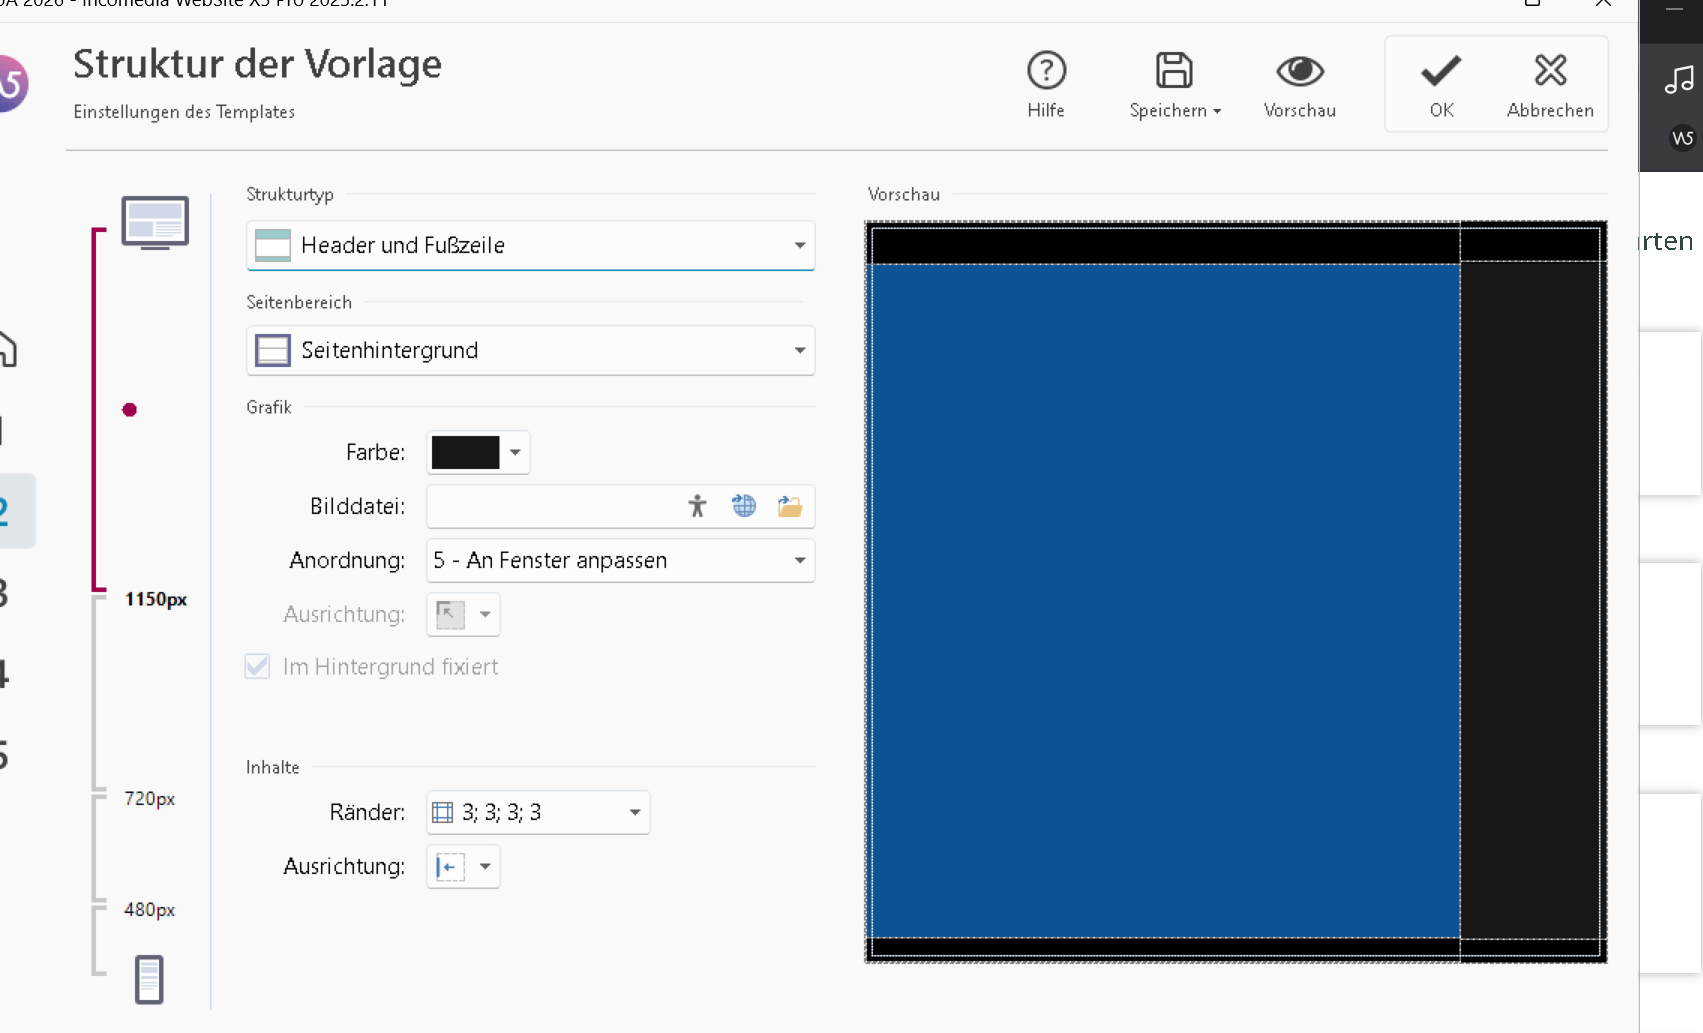Expand the Strukturtyp dropdown
This screenshot has width=1703, height=1033.
799,245
